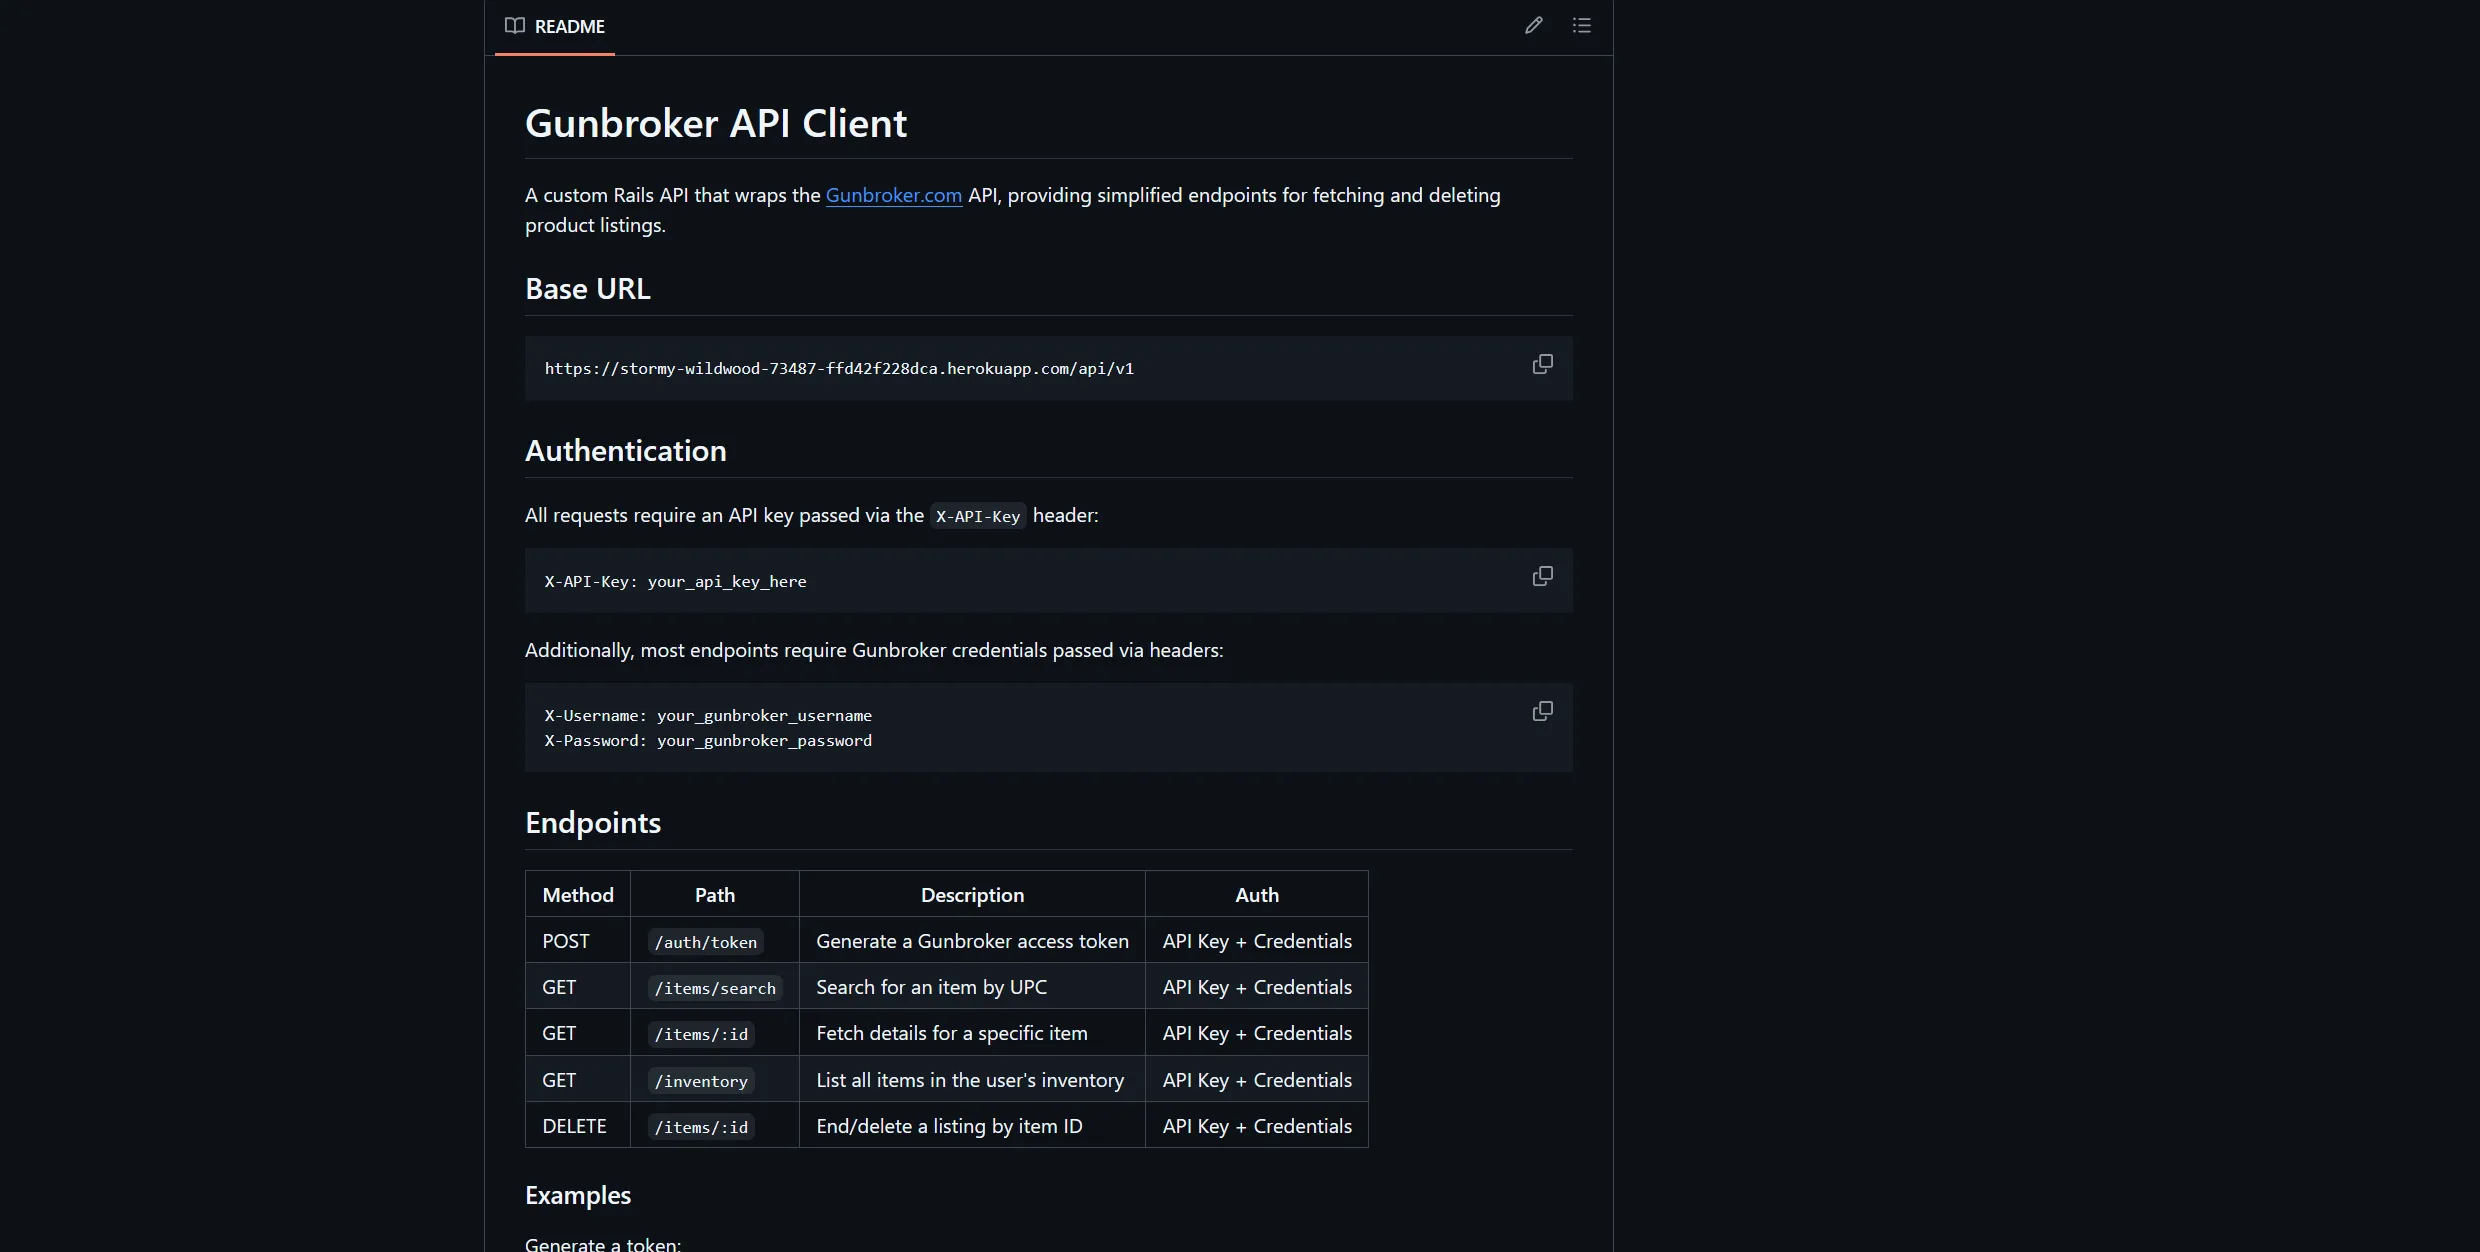Click the Examples heading
This screenshot has width=2480, height=1252.
coord(578,1195)
